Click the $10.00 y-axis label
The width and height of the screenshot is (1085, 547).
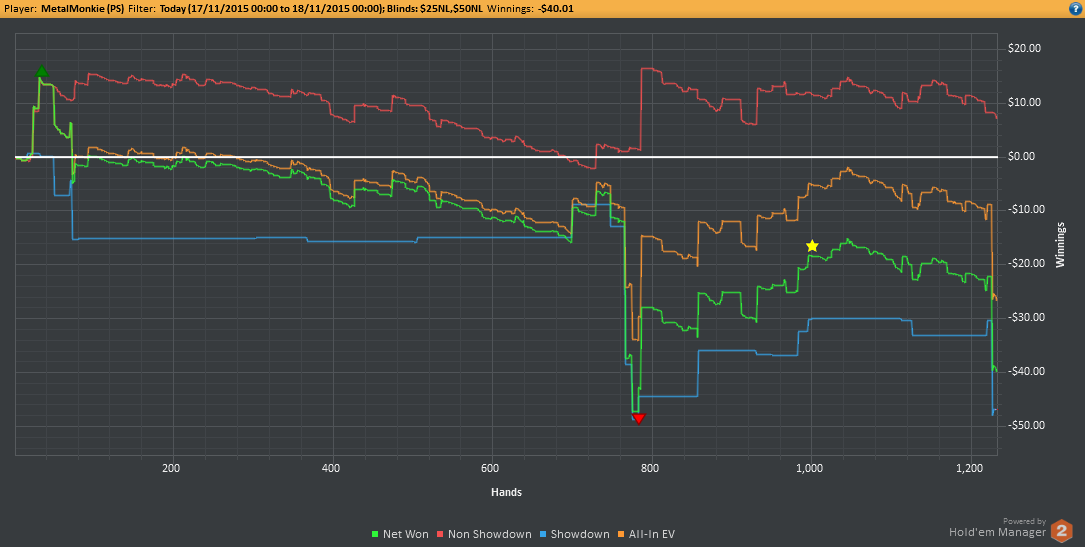pos(1025,103)
